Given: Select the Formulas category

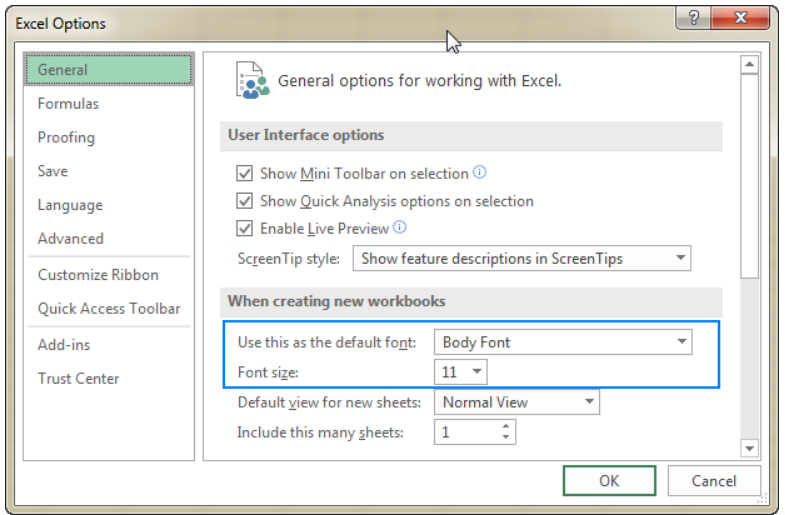Looking at the screenshot, I should 109,104.
